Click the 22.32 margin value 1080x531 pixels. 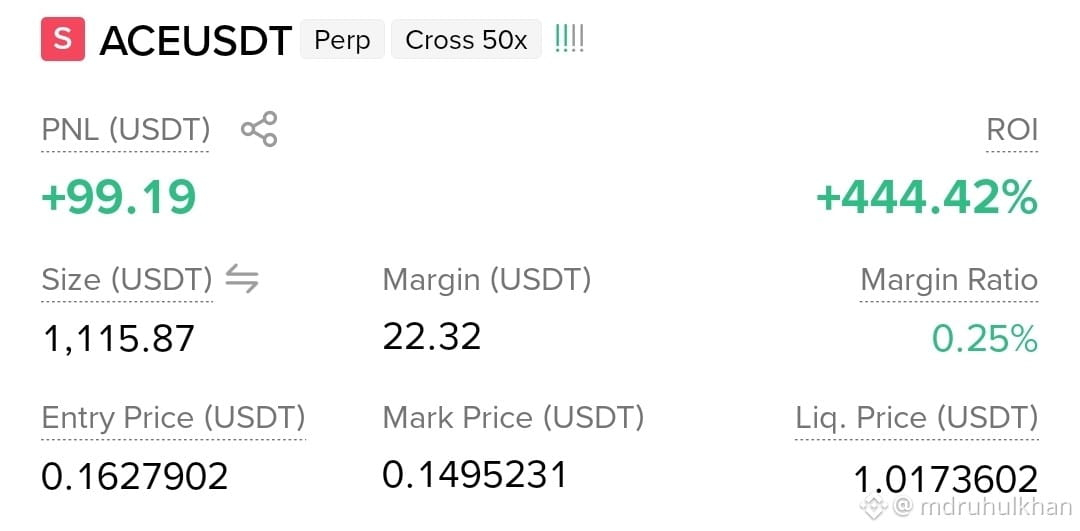tap(432, 337)
